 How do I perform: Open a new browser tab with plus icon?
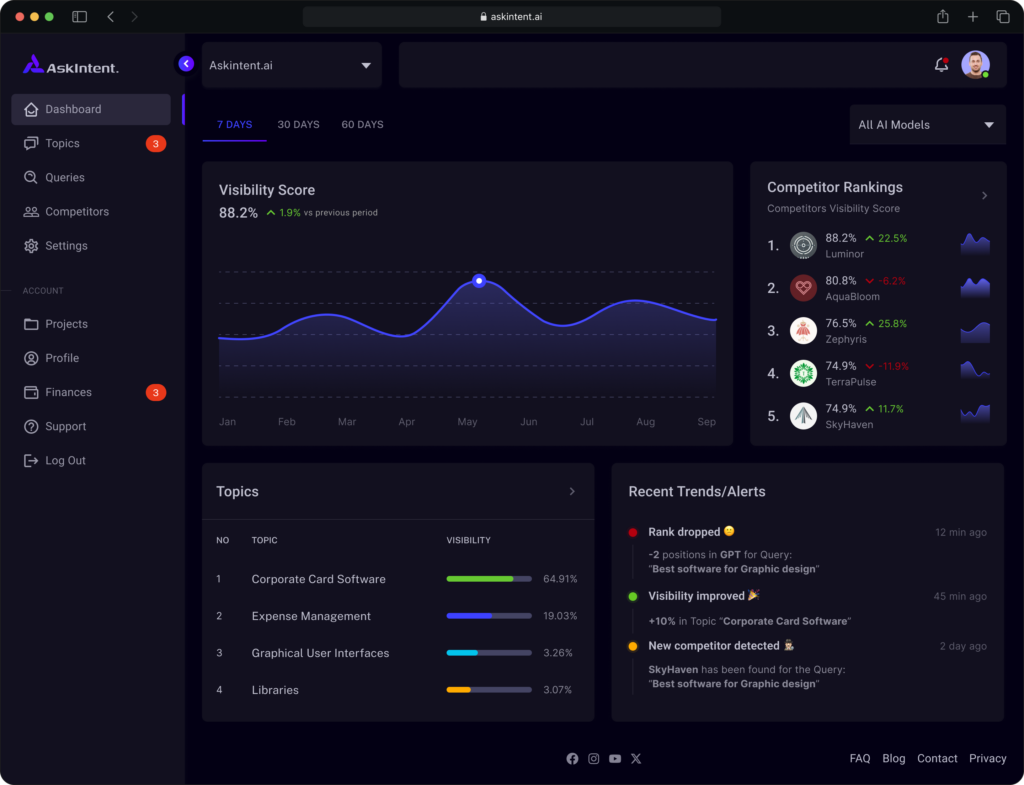pyautogui.click(x=973, y=17)
